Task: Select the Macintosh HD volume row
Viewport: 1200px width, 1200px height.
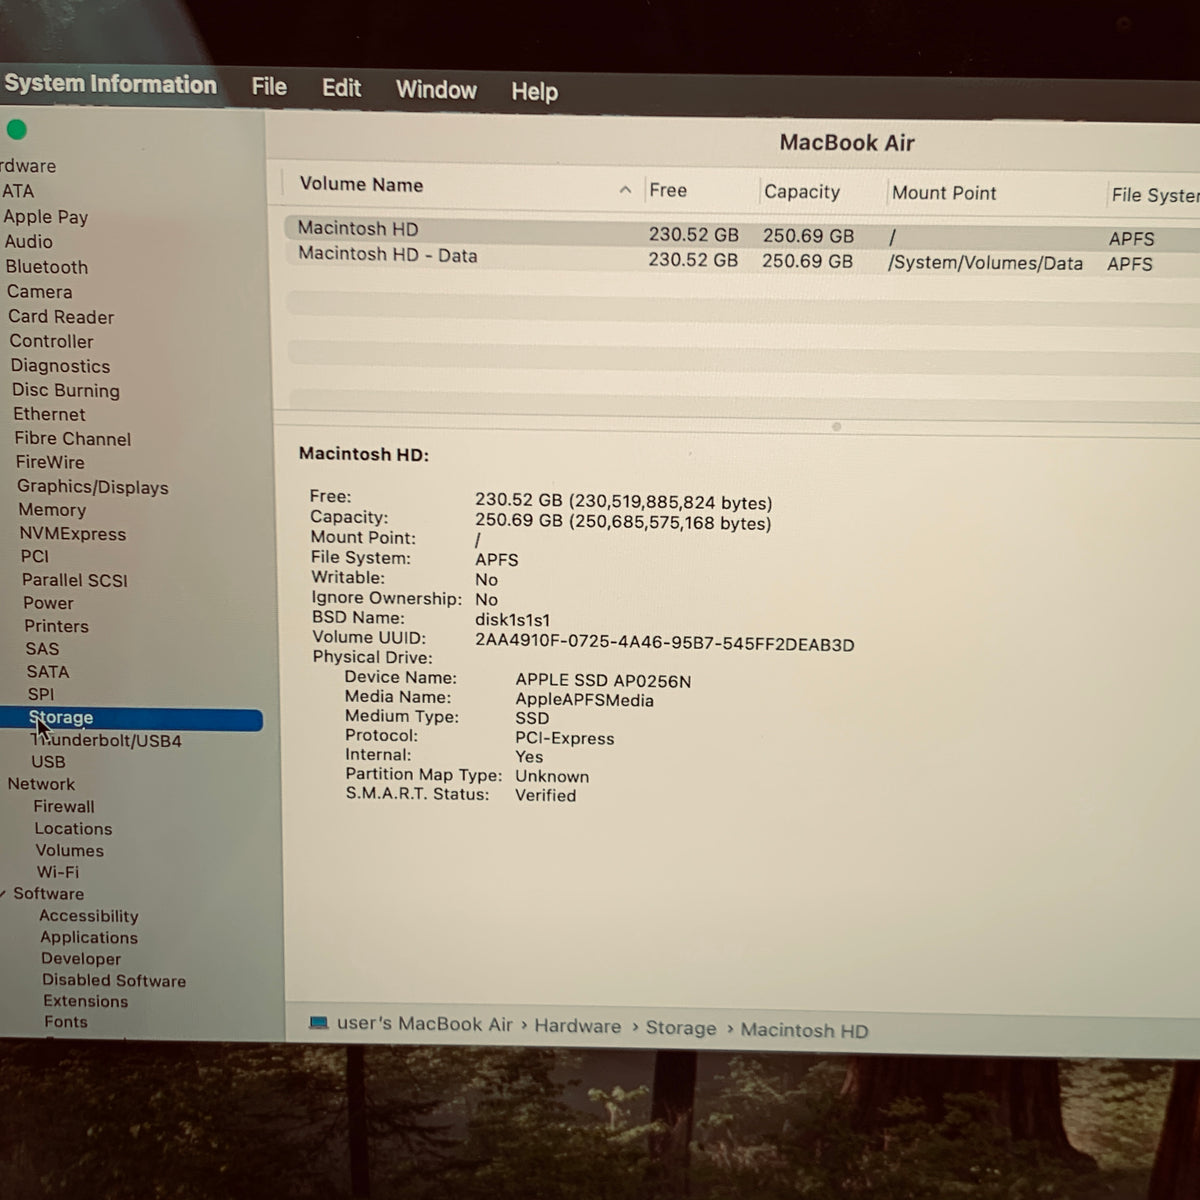Action: pyautogui.click(x=741, y=232)
